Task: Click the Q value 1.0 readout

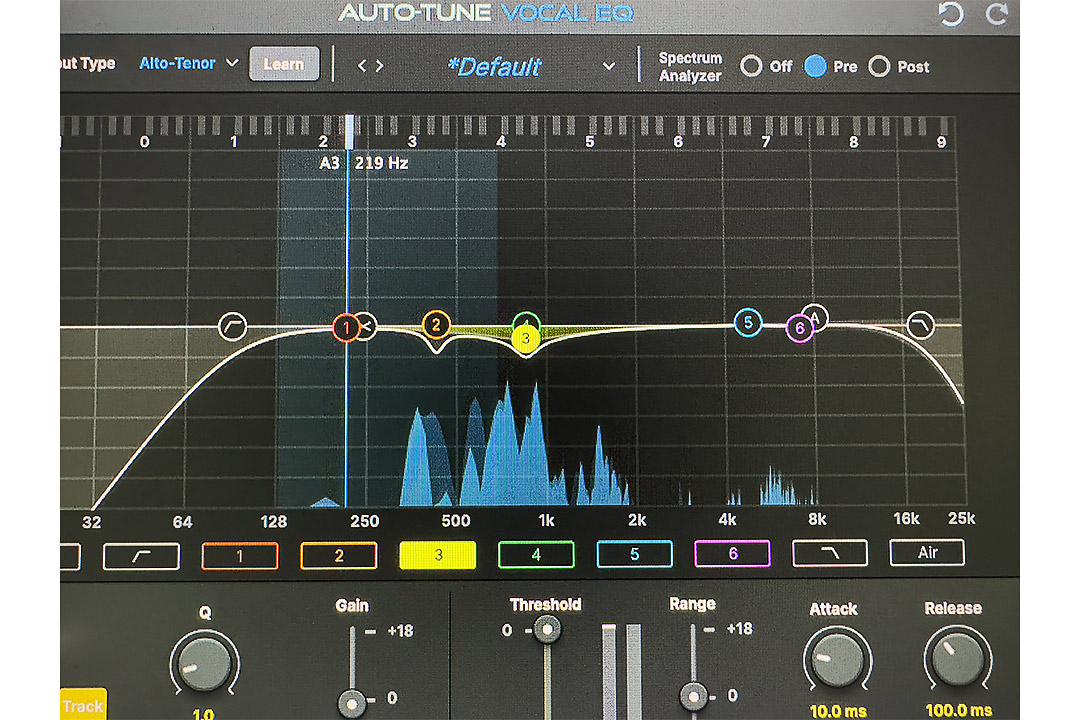Action: (203, 714)
